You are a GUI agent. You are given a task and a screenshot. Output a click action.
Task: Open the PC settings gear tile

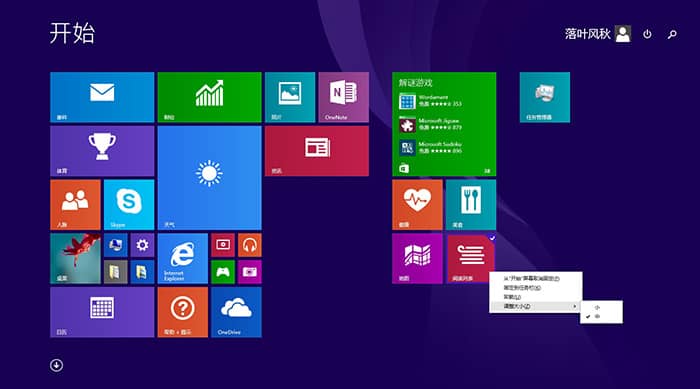coord(142,245)
